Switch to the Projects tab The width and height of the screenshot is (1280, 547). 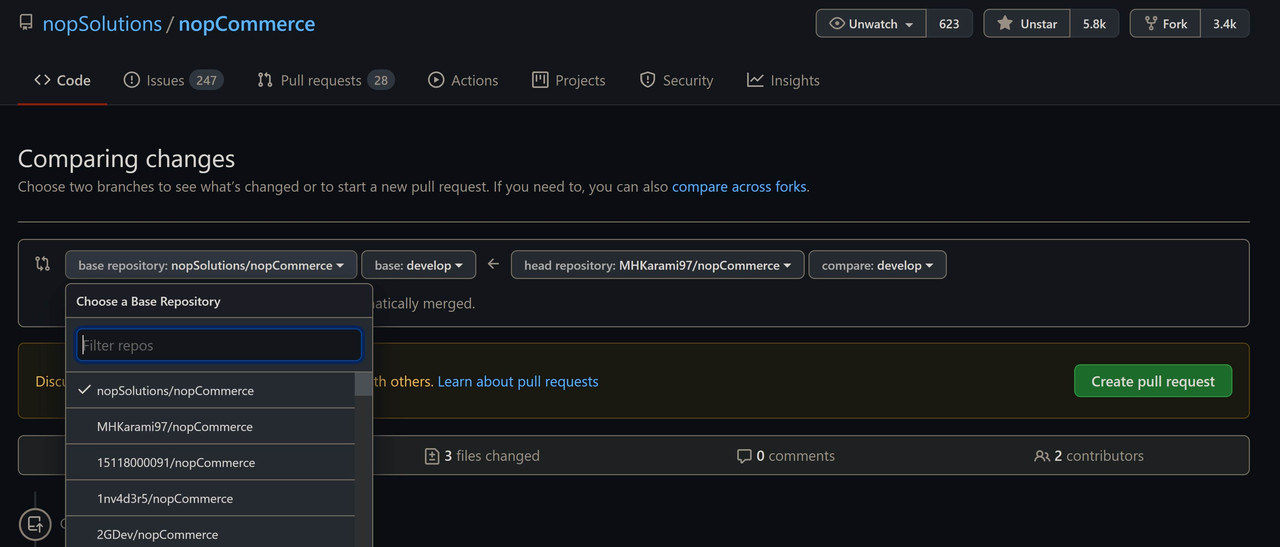tap(568, 80)
